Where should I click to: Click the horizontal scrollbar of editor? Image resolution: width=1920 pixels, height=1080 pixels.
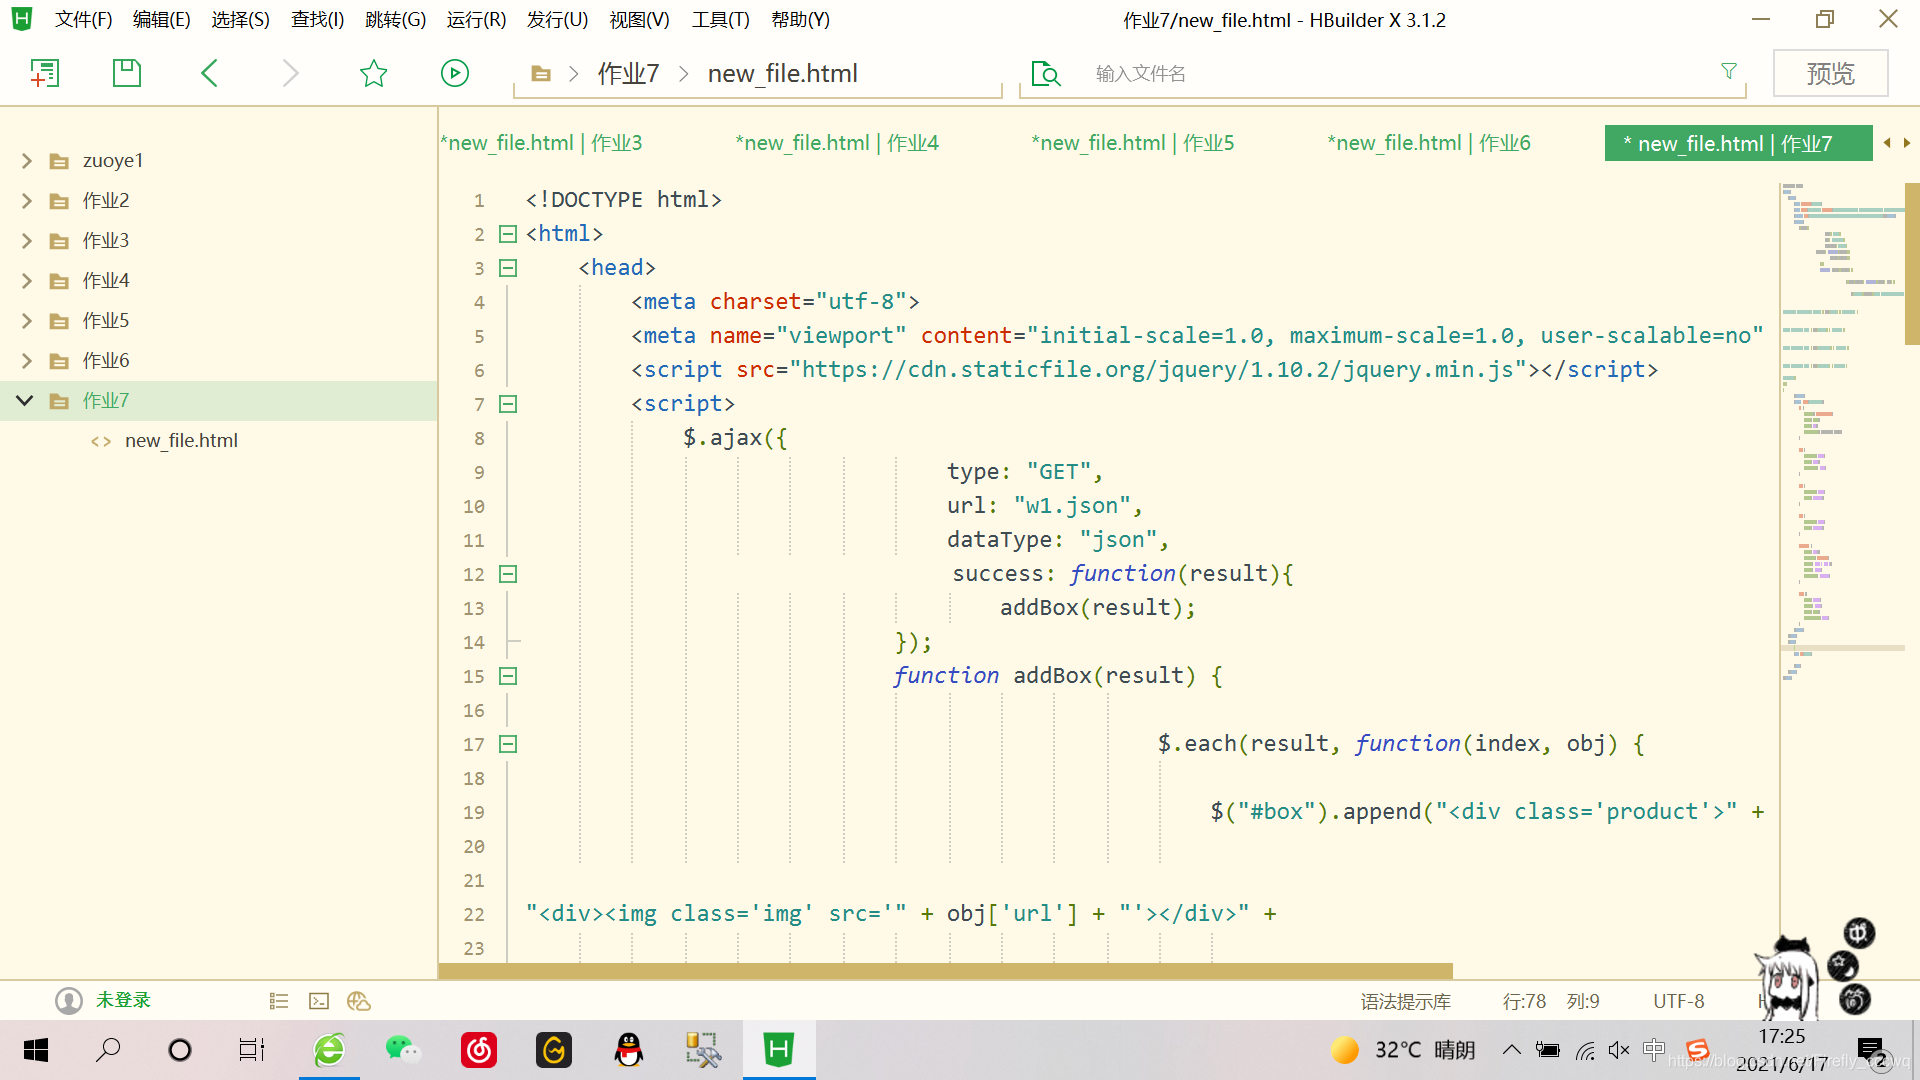945,971
